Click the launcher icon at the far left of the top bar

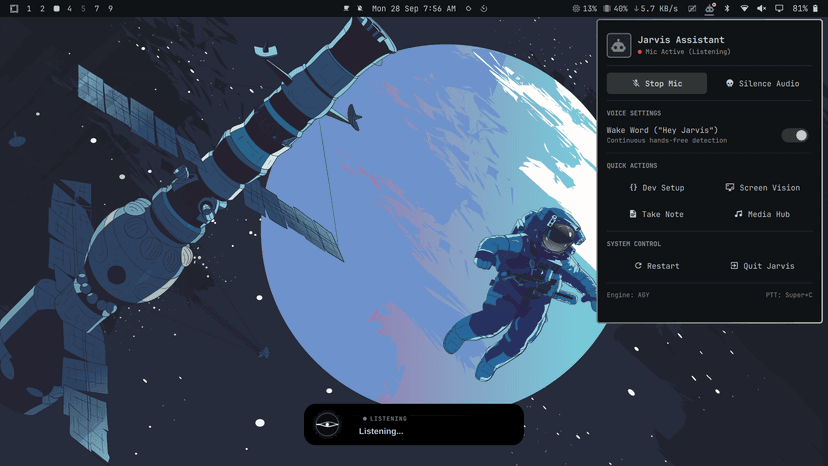14,8
